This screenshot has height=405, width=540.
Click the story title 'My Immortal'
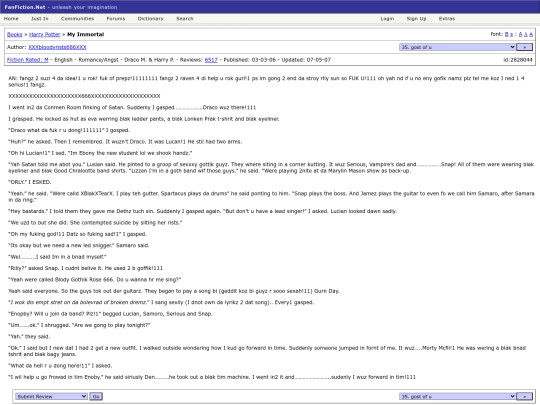(85, 34)
